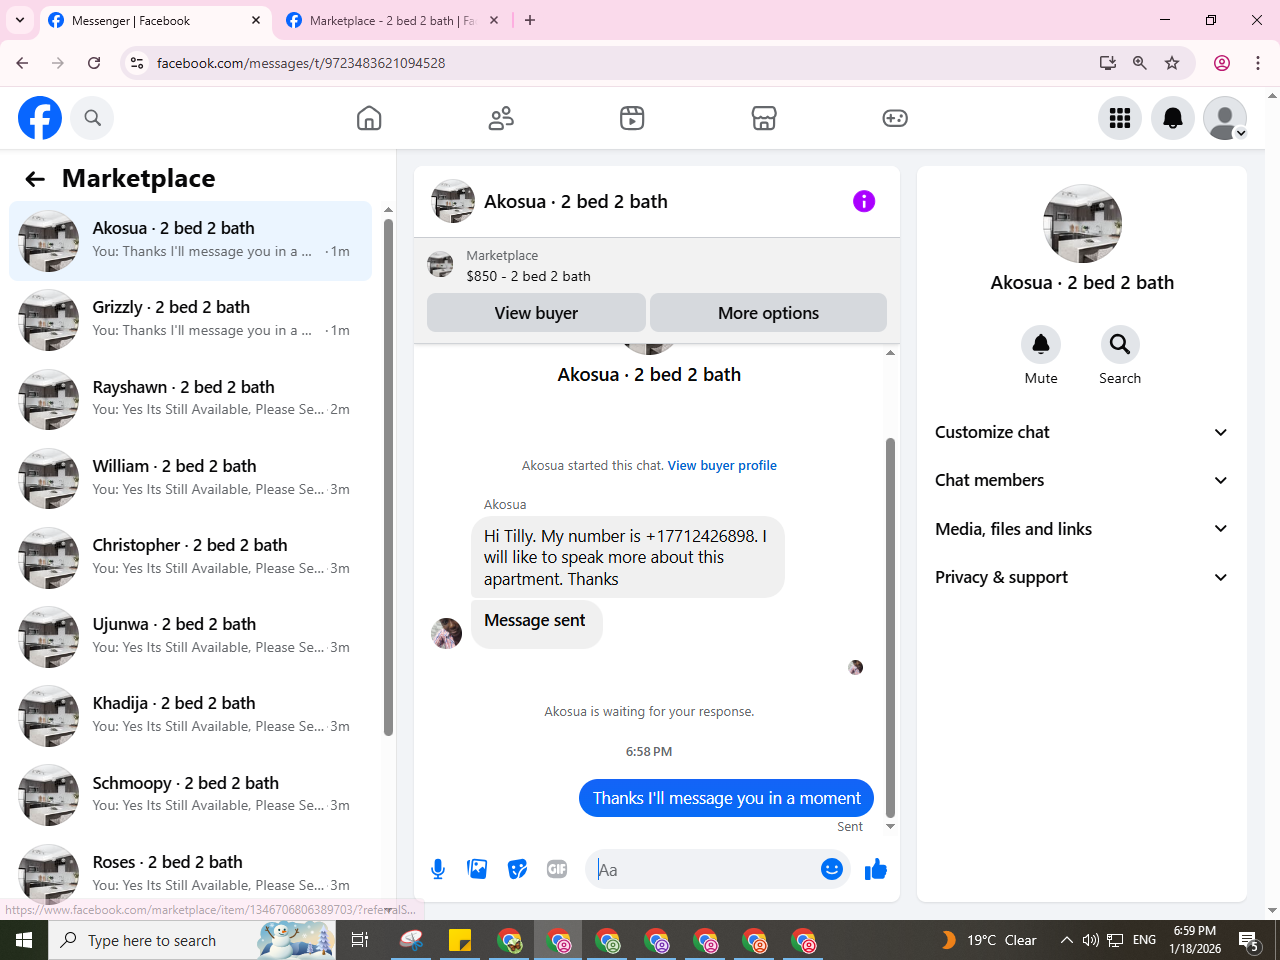Open the account profile avatar menu
Viewport: 1280px width, 960px height.
[x=1225, y=118]
